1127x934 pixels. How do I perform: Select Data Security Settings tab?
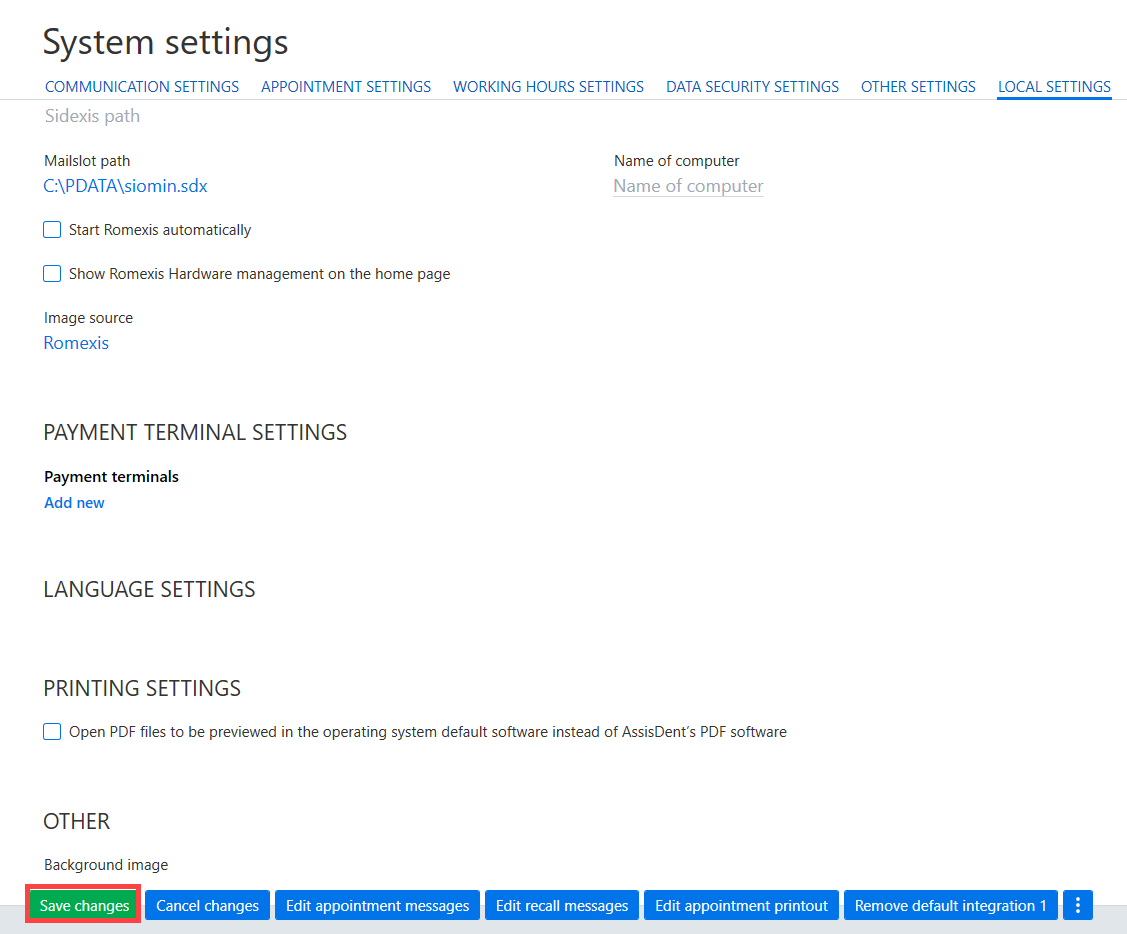pos(752,87)
